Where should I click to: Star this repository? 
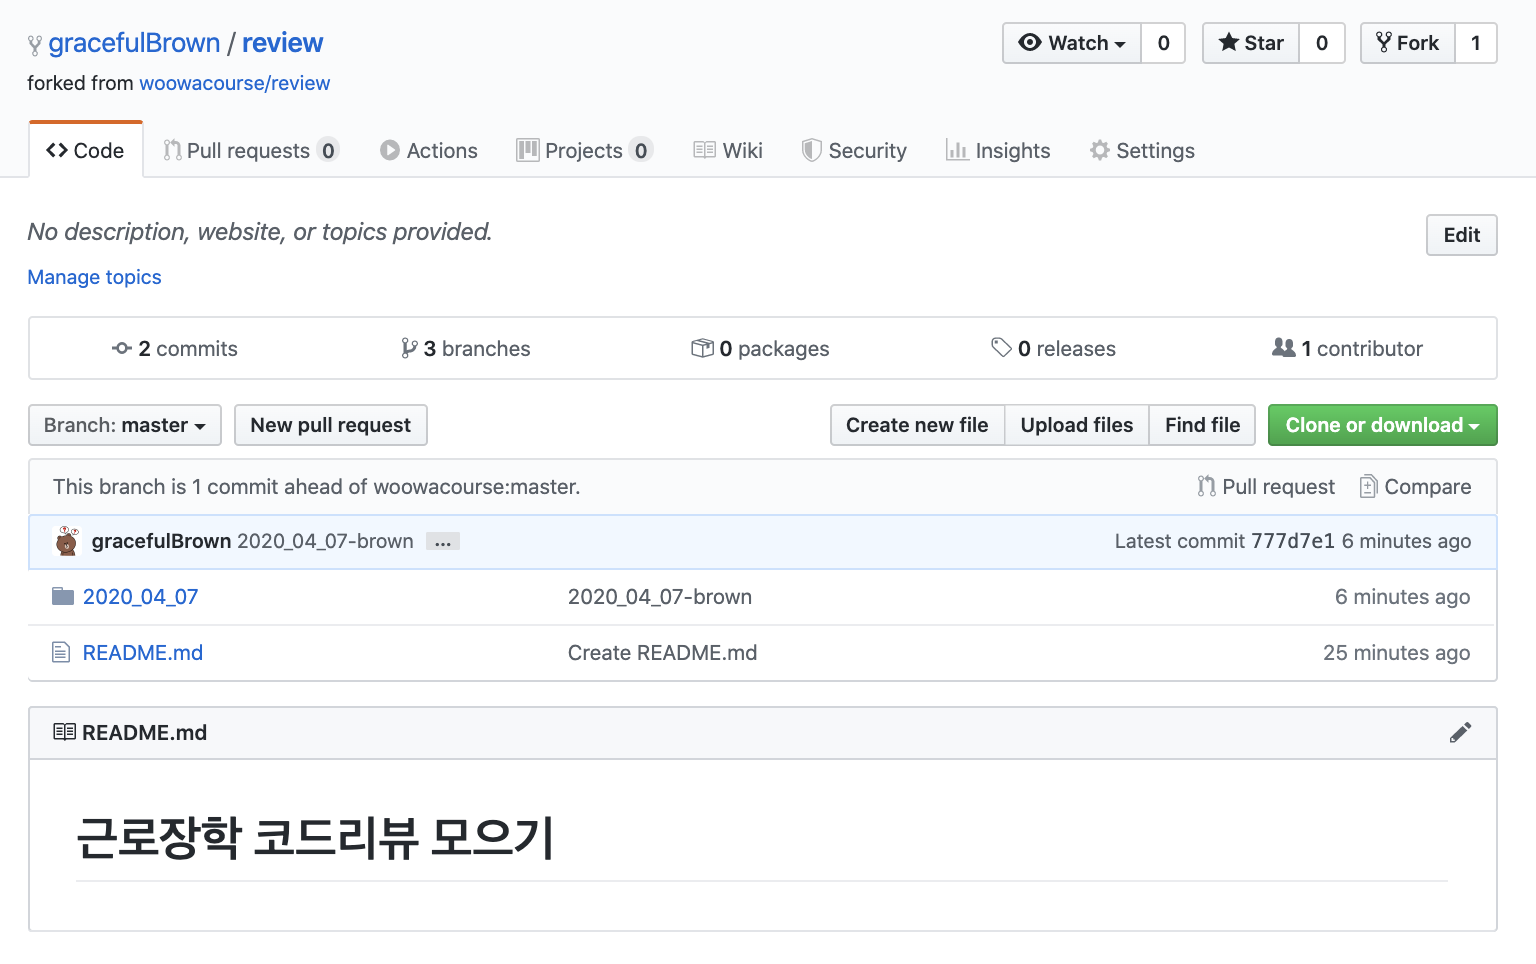pyautogui.click(x=1251, y=43)
